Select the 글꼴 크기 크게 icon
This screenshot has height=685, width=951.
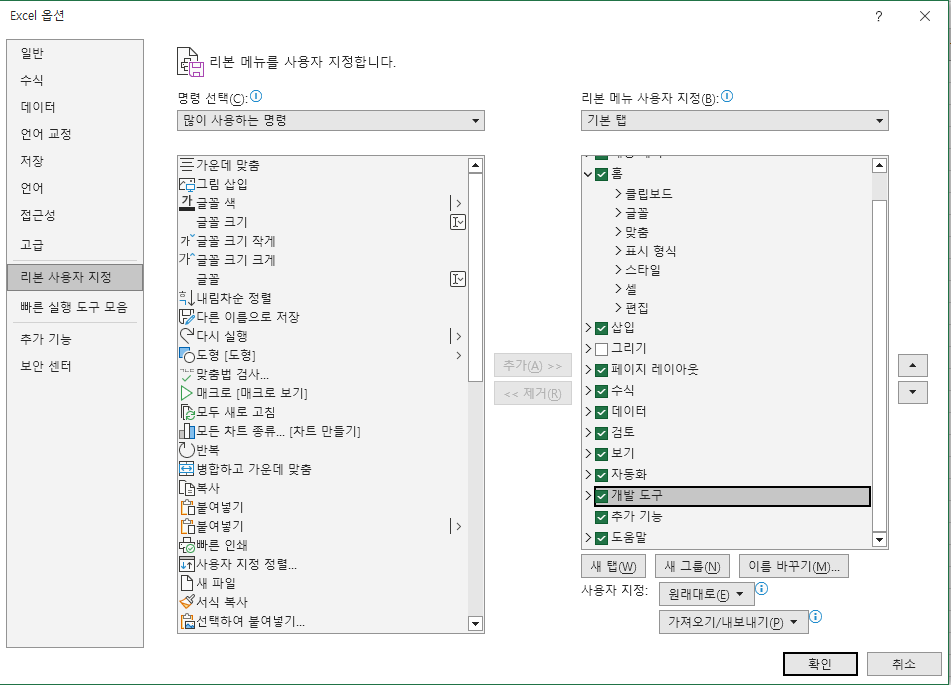coord(187,260)
